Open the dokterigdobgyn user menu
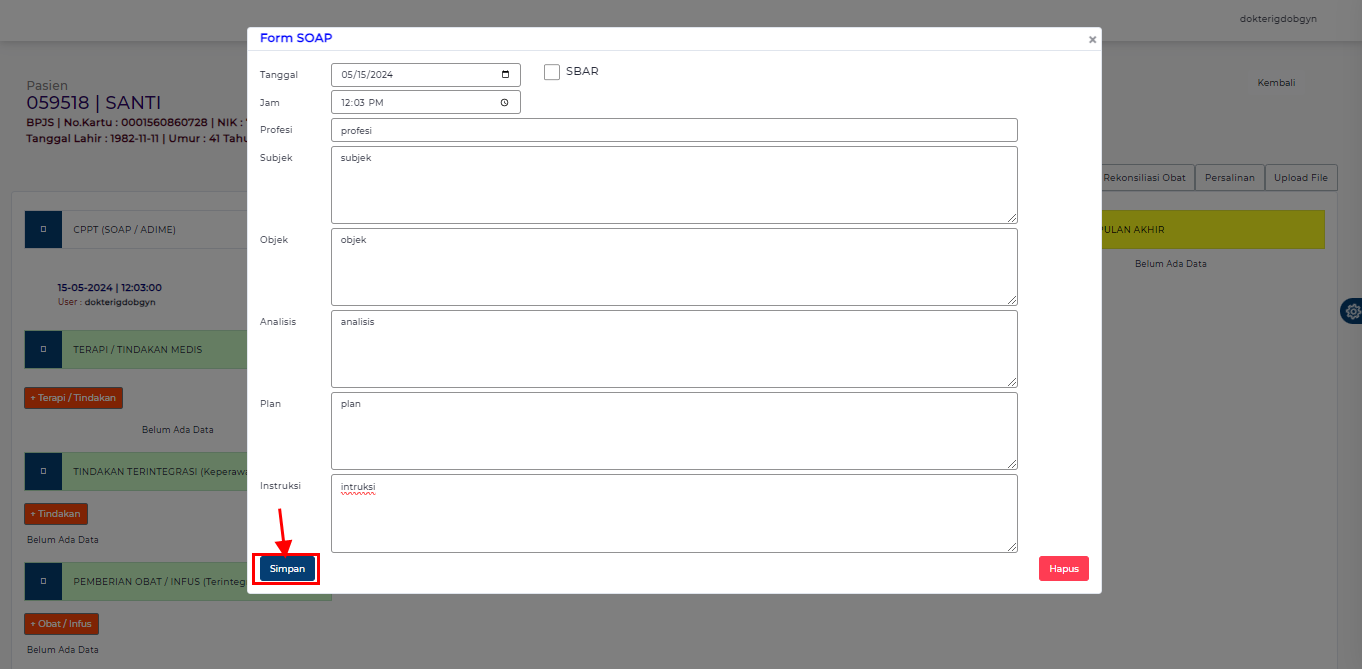This screenshot has width=1362, height=669. tap(1277, 17)
